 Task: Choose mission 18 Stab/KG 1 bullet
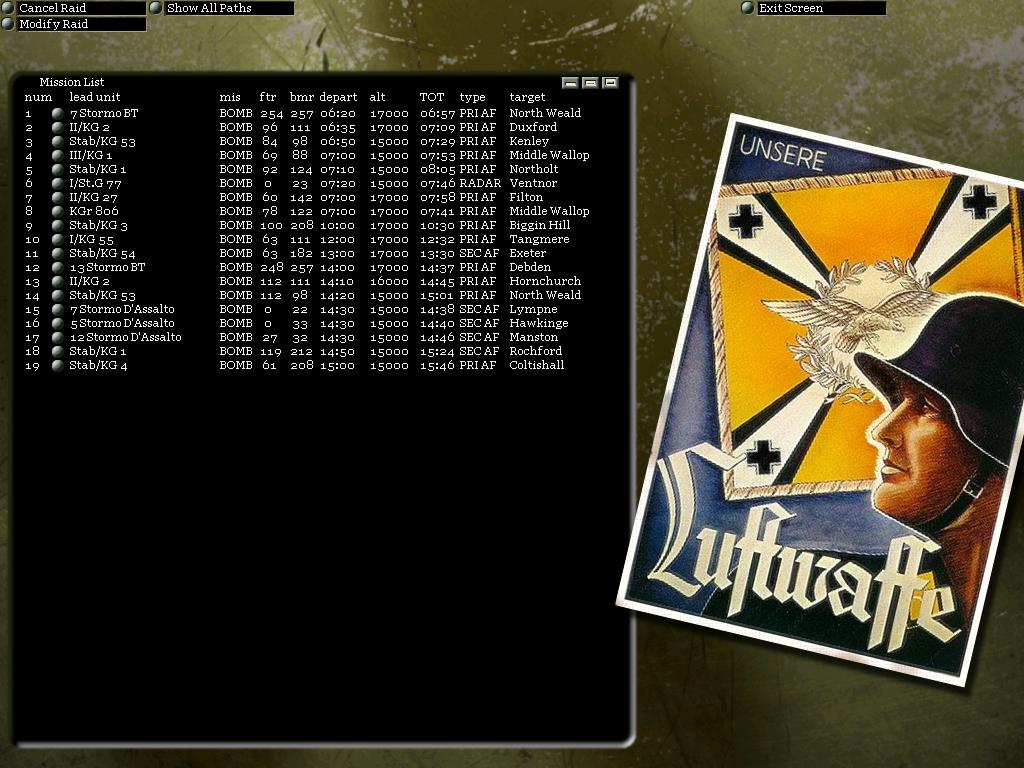[57, 351]
